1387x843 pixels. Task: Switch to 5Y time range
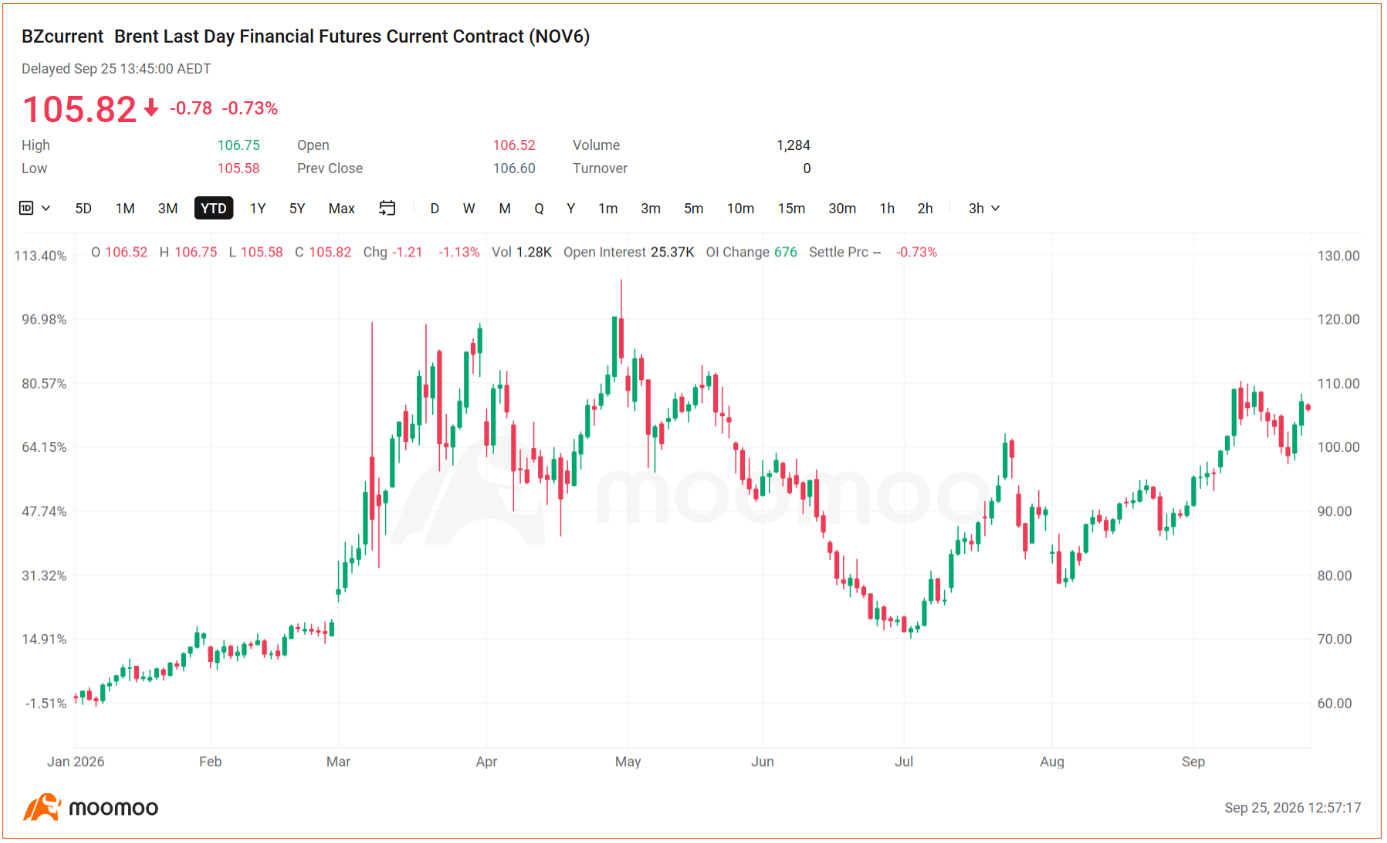(297, 208)
